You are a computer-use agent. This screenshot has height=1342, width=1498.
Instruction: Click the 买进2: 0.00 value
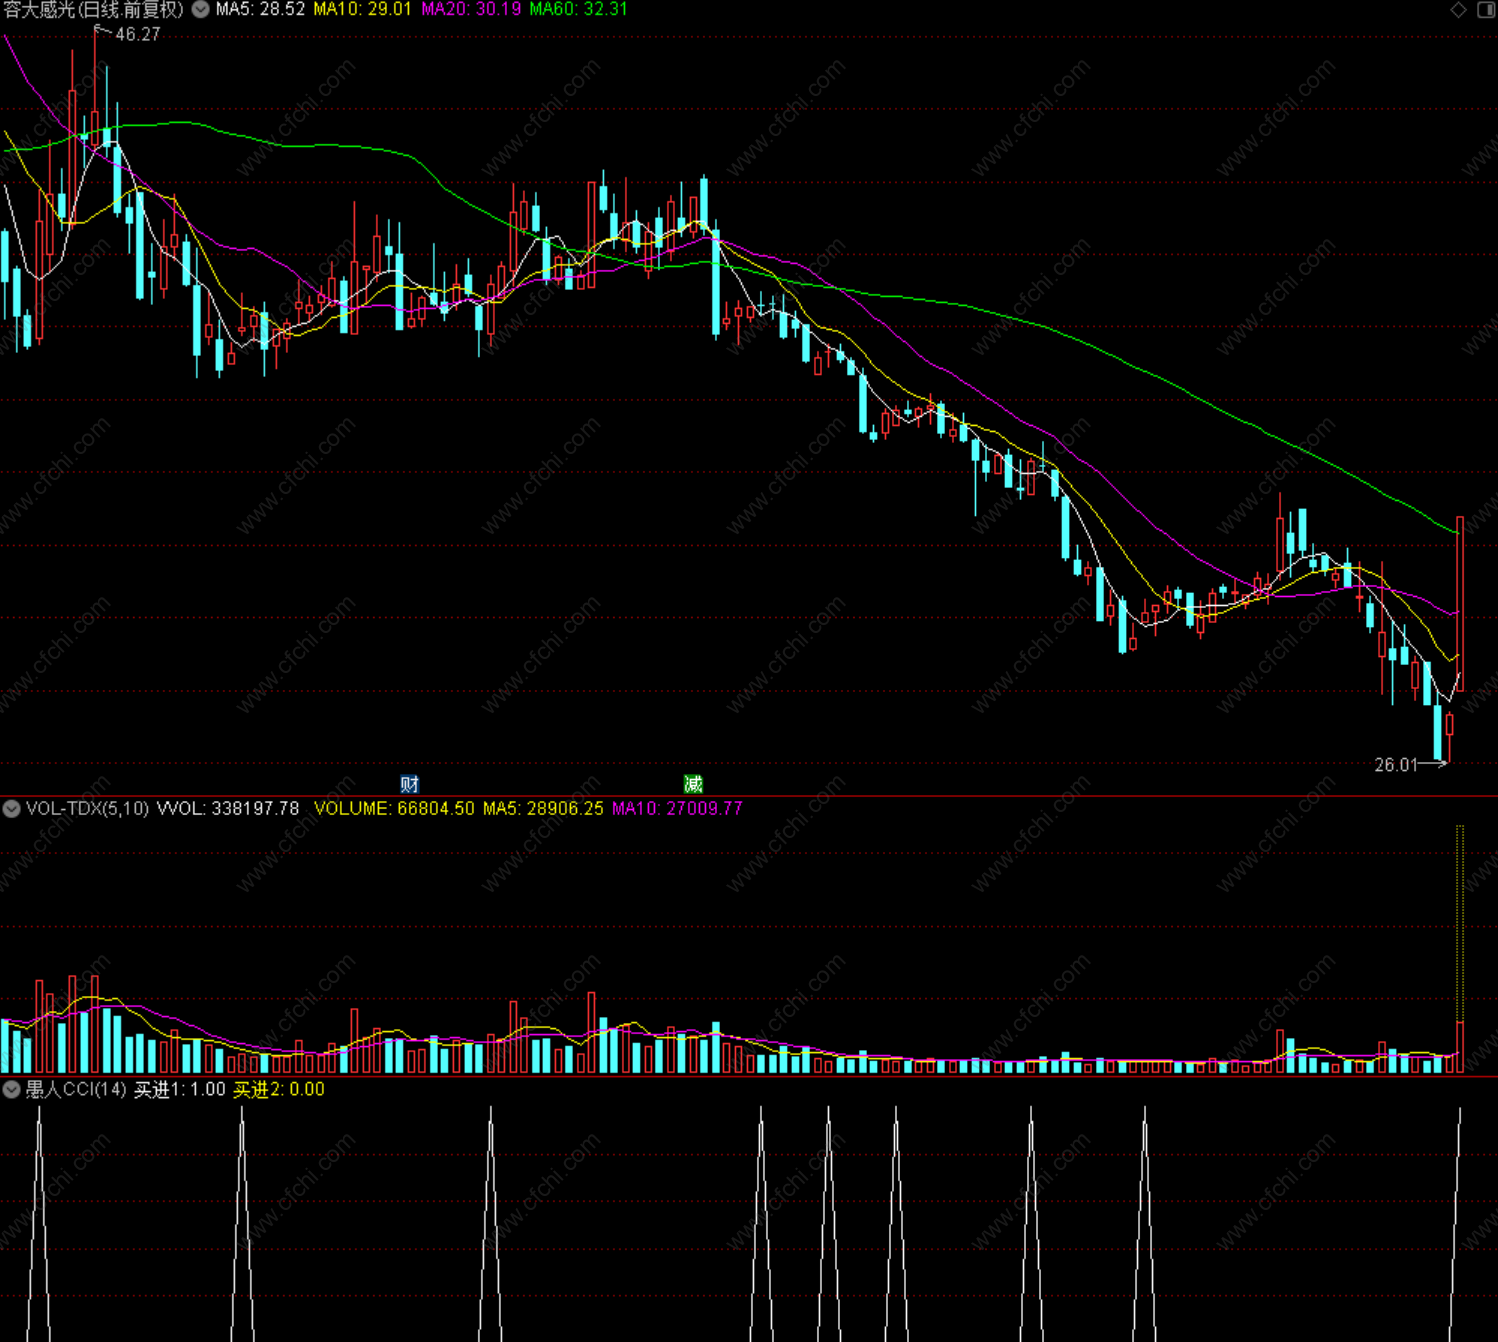279,1090
